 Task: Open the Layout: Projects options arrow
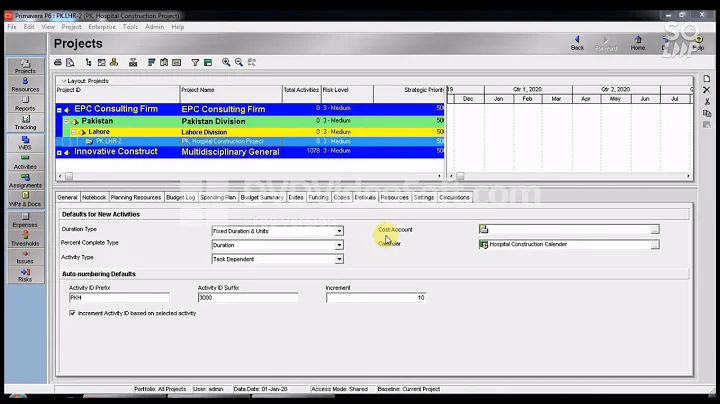pyautogui.click(x=64, y=81)
